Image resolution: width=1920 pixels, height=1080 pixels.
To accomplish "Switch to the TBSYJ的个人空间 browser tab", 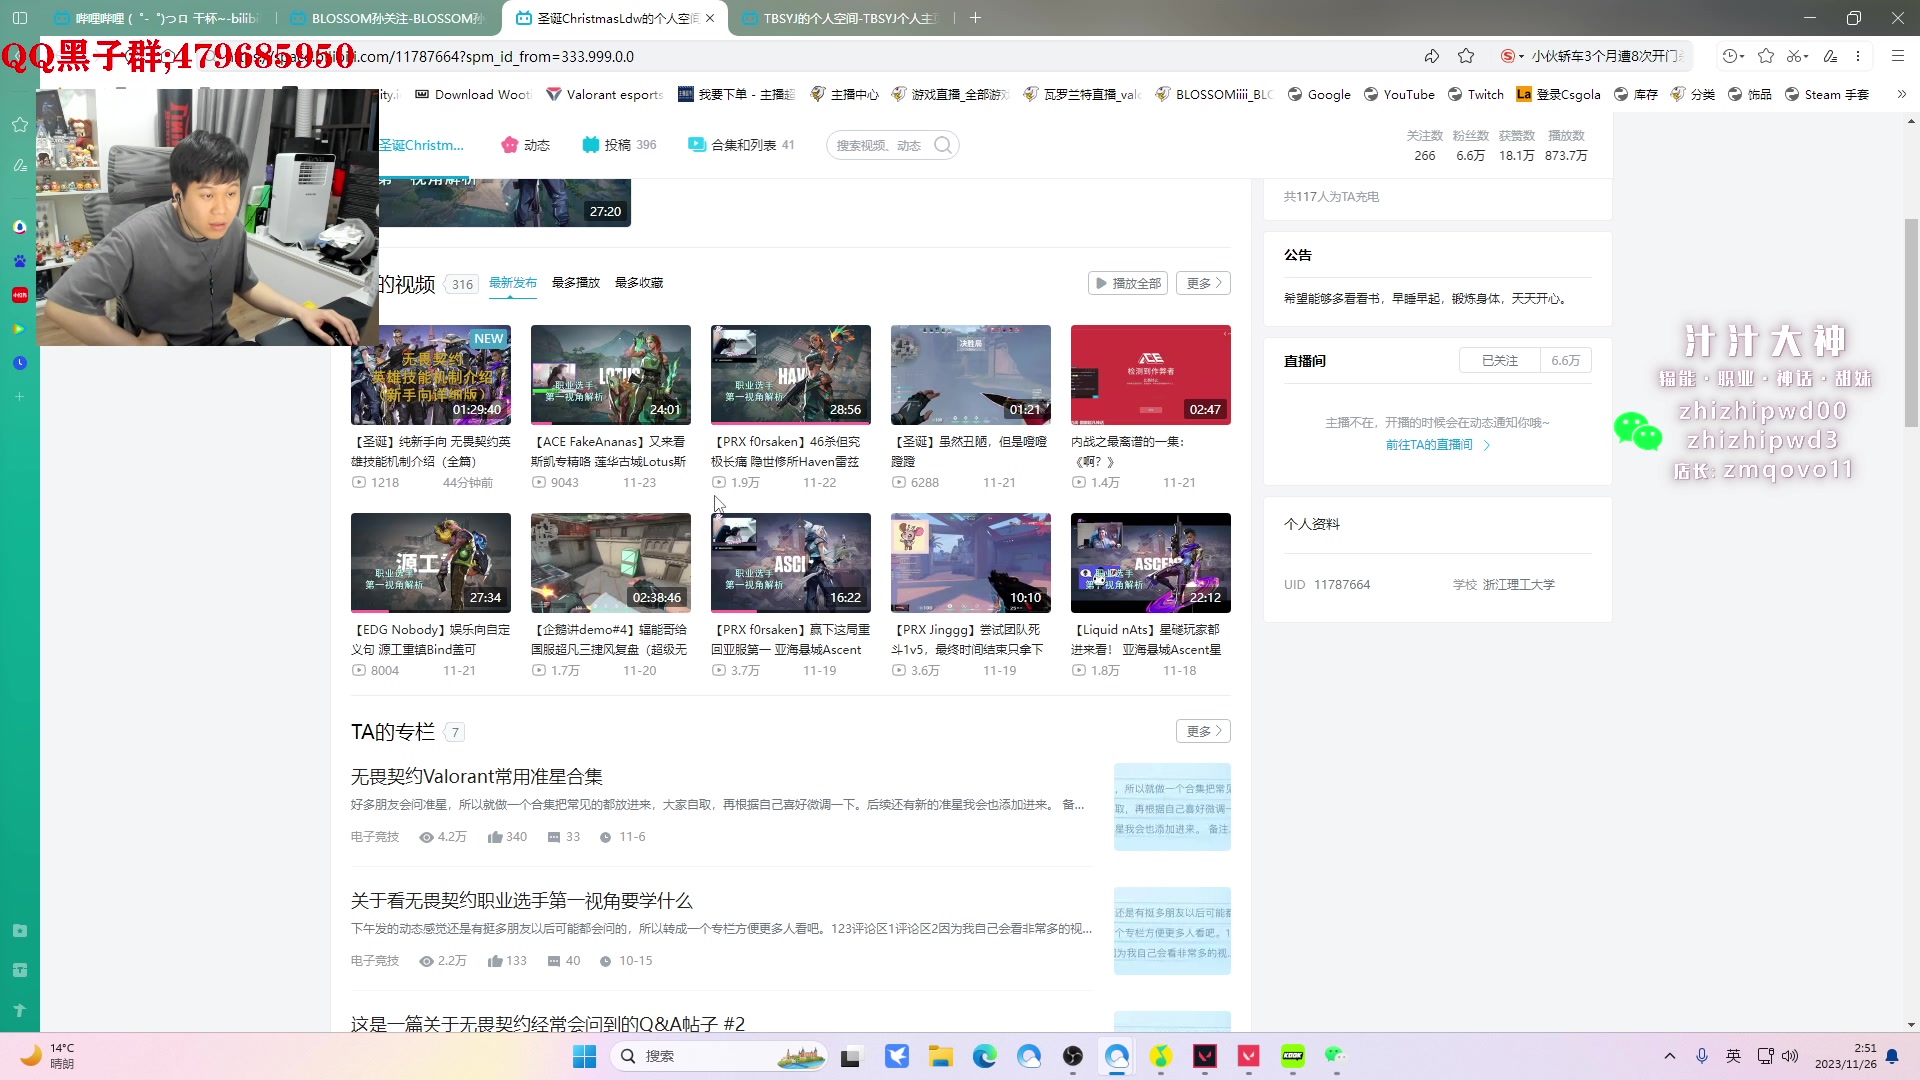I will [840, 18].
